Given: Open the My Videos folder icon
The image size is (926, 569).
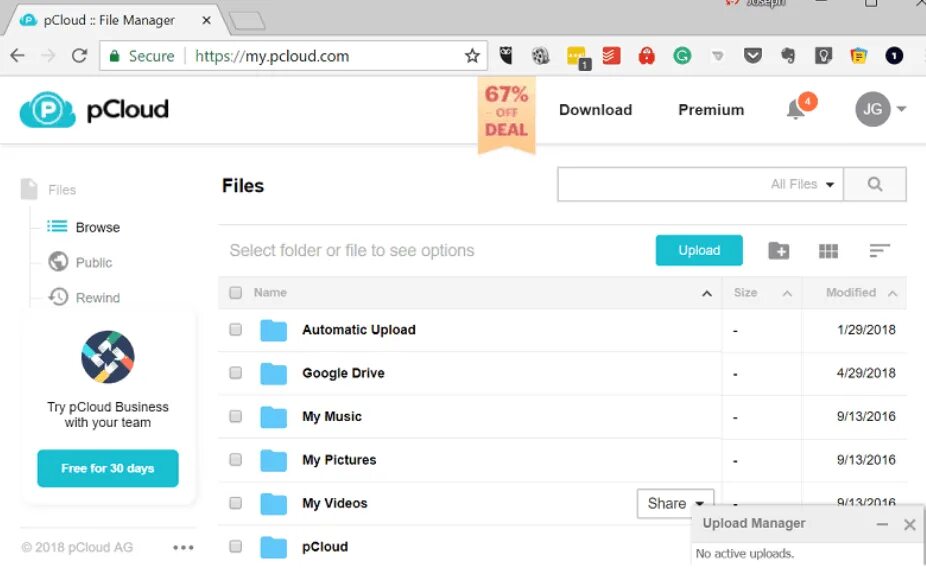Looking at the screenshot, I should tap(273, 503).
